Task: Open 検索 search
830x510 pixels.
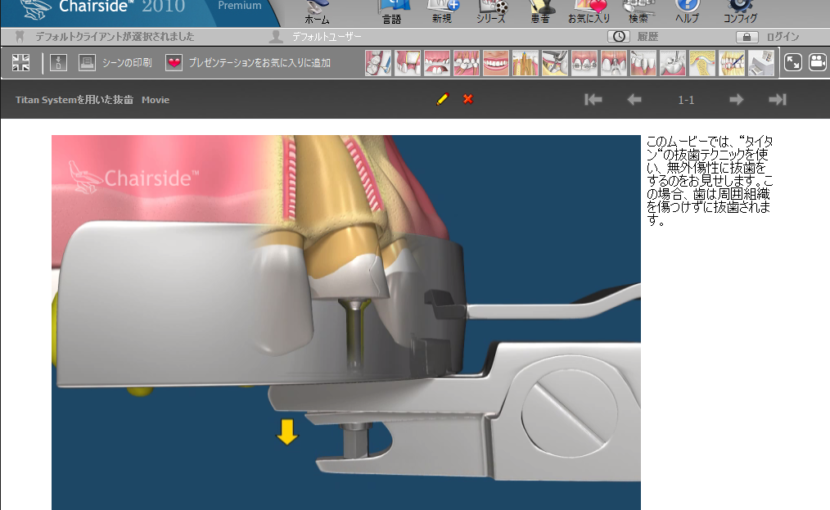Action: (638, 12)
